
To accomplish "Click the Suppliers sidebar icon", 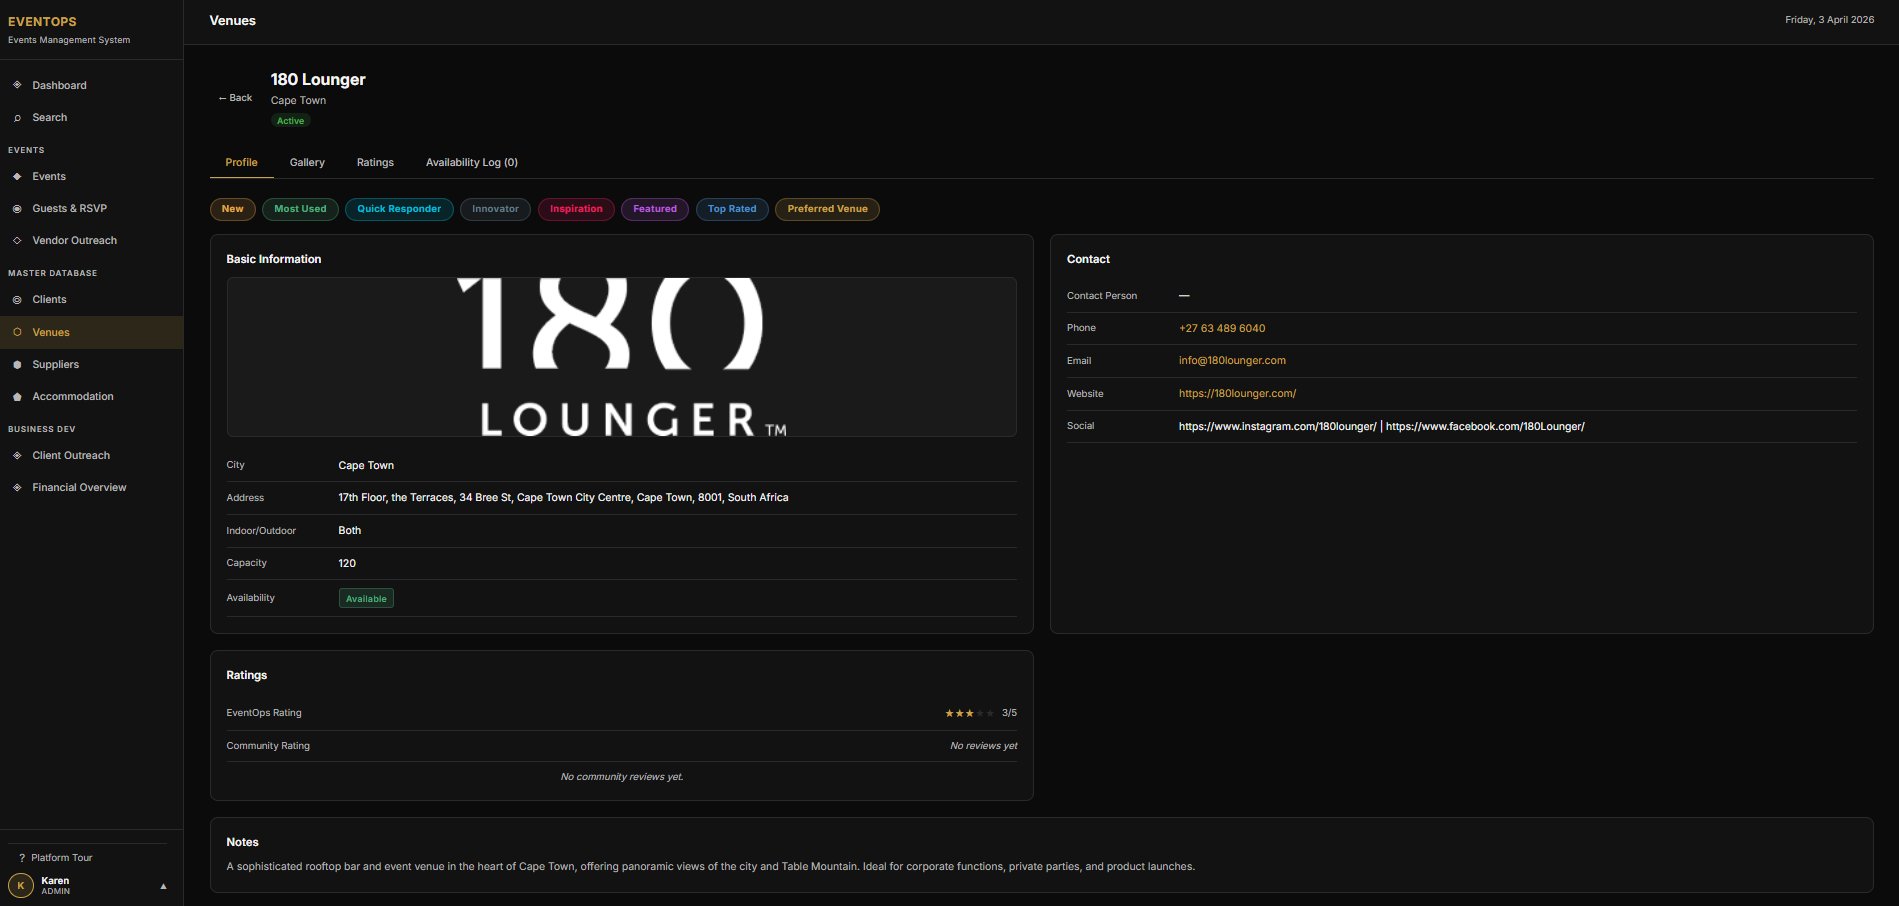I will click(x=17, y=365).
